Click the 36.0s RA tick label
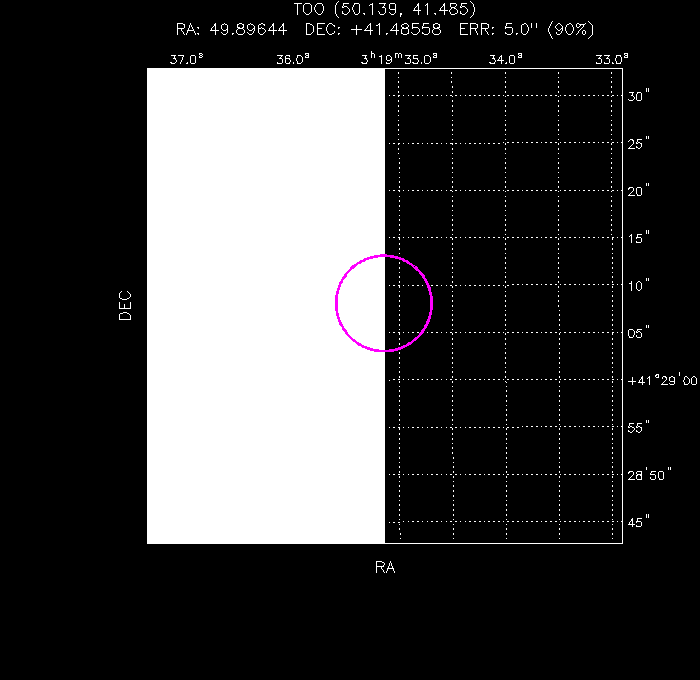 pyautogui.click(x=293, y=59)
